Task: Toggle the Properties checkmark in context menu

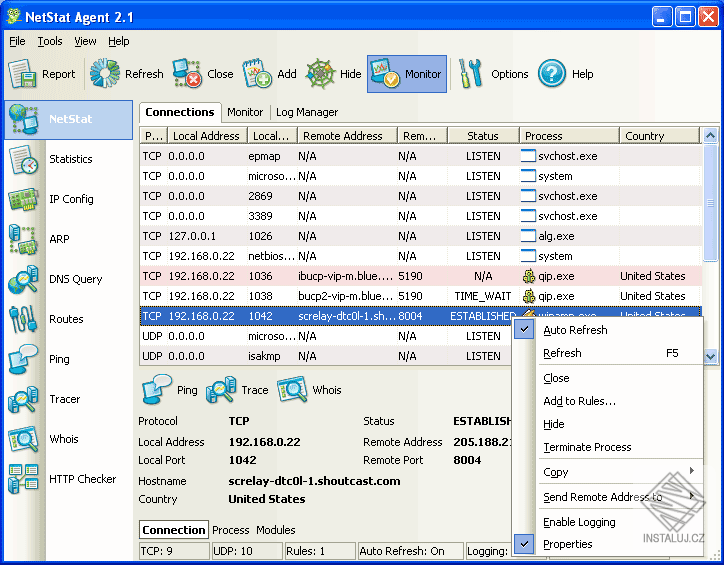Action: pos(567,544)
